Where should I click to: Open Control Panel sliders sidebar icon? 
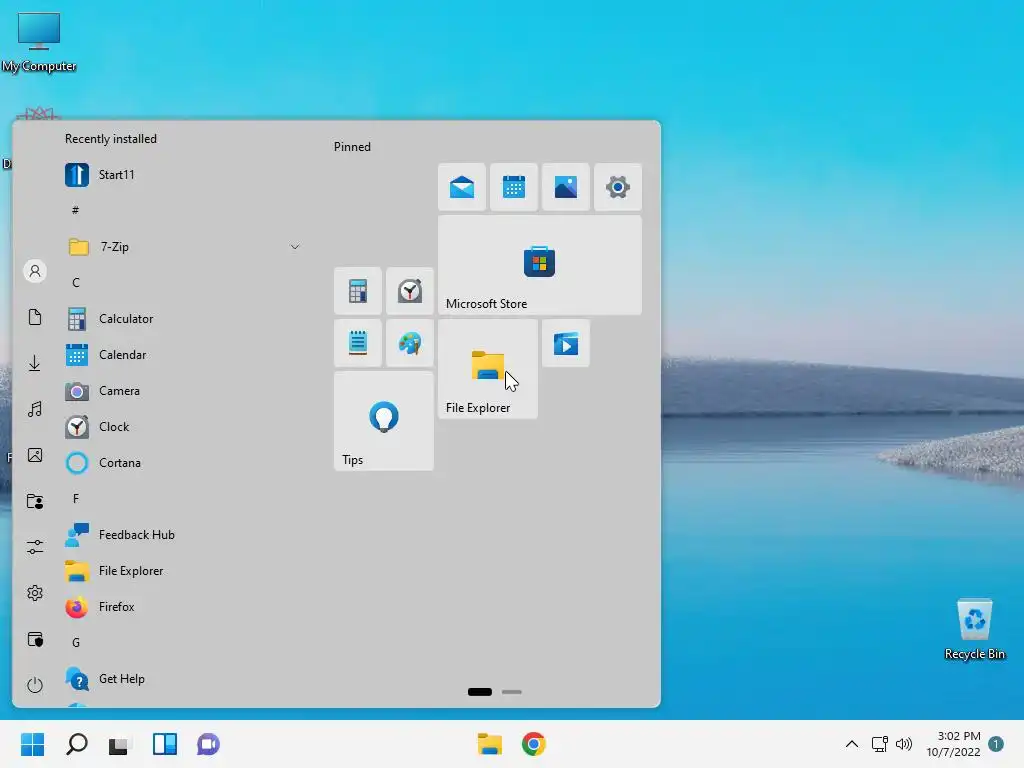tap(35, 547)
